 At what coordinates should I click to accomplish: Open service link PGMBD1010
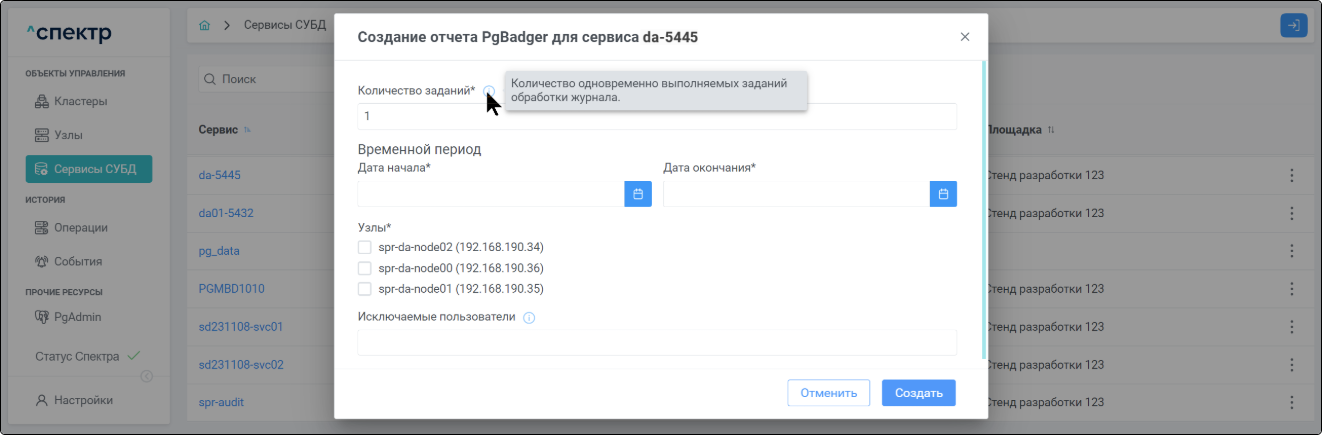coord(231,288)
